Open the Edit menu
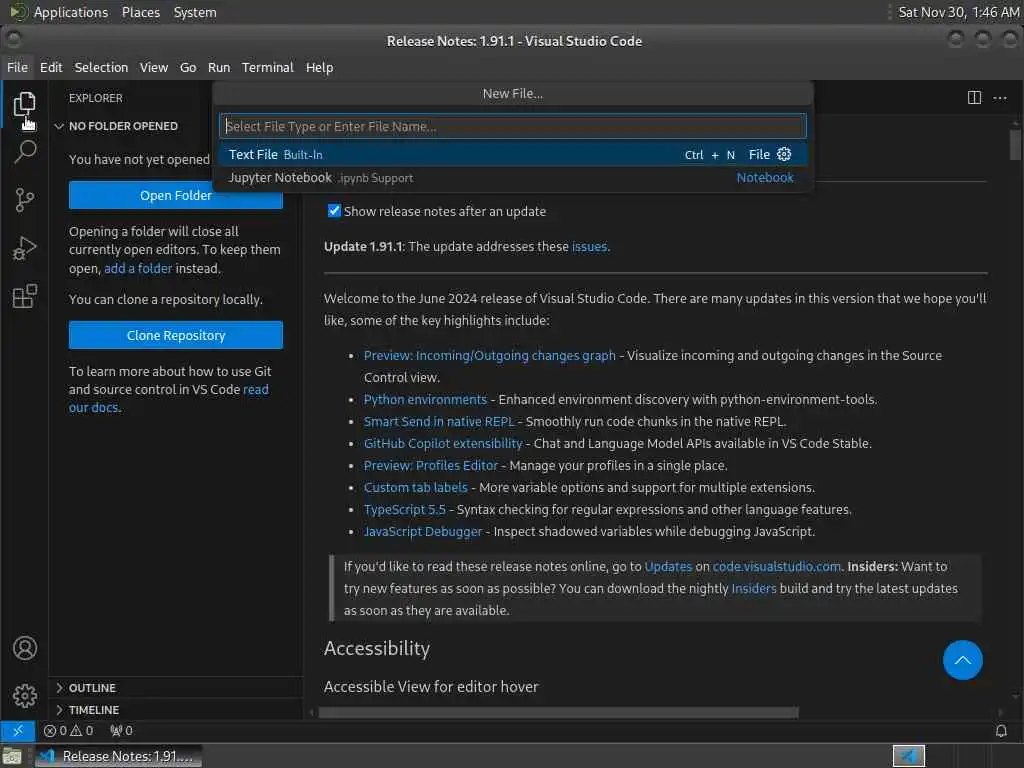Screen dimensions: 1024x768 point(51,67)
